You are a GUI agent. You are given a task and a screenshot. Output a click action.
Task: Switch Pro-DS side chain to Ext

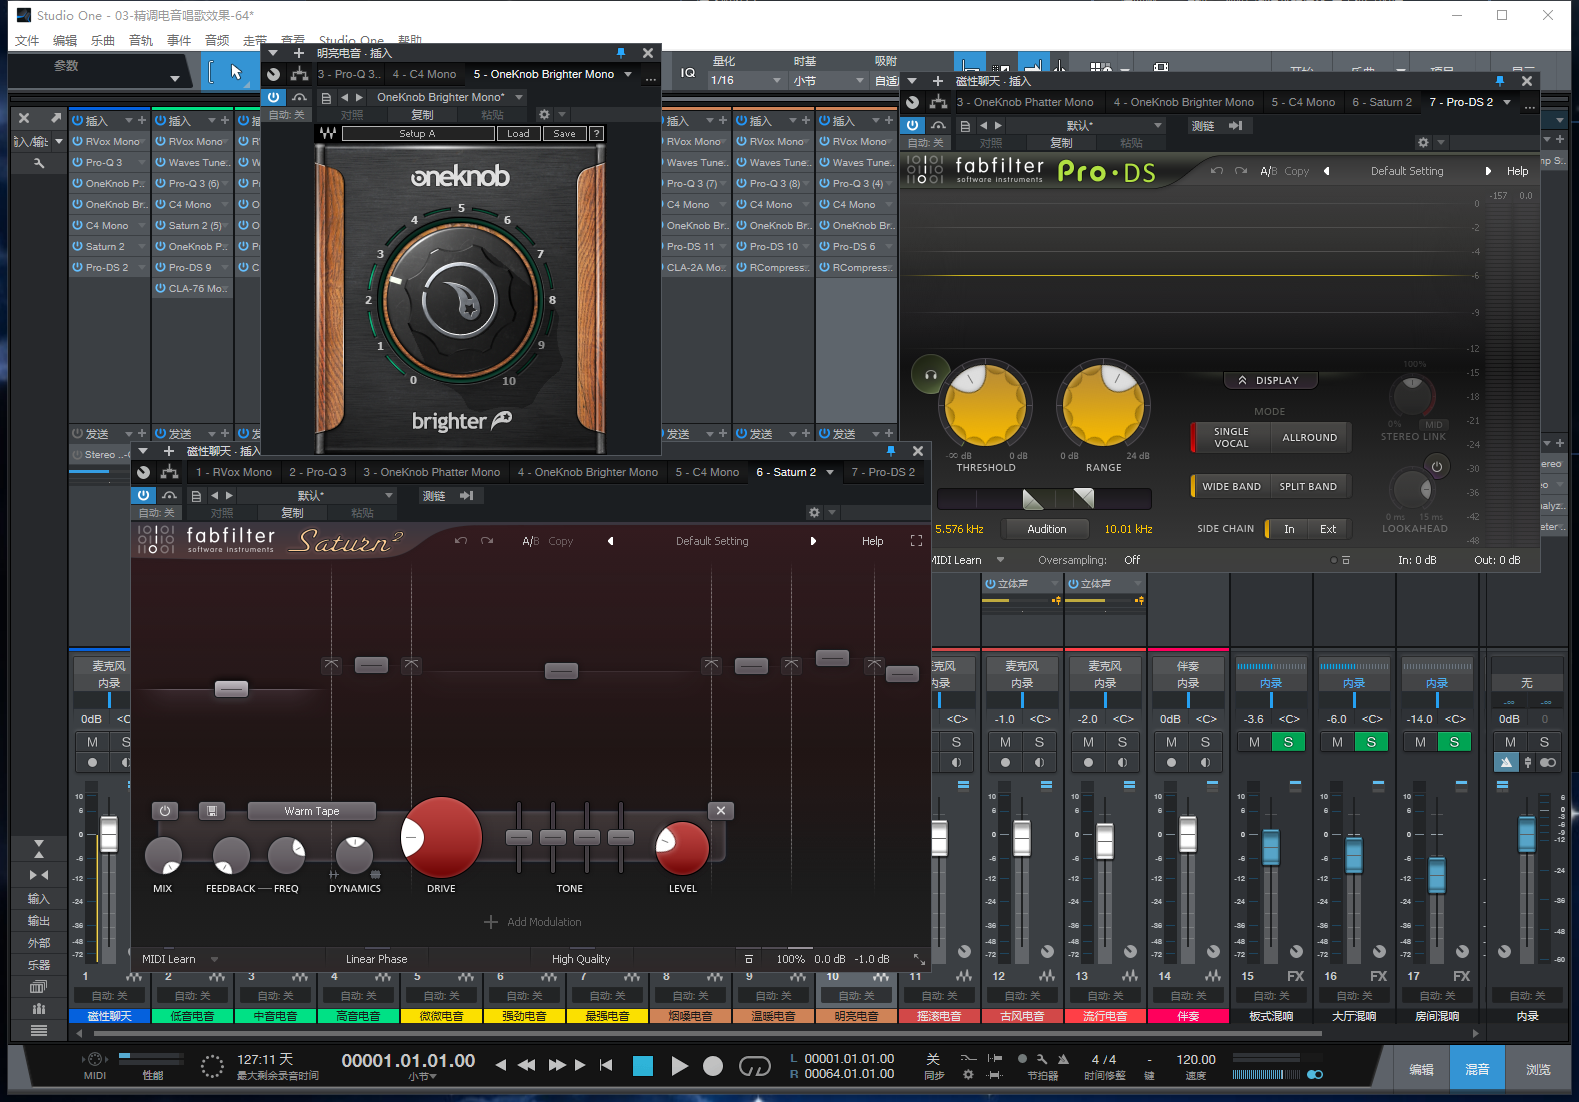(x=1327, y=529)
